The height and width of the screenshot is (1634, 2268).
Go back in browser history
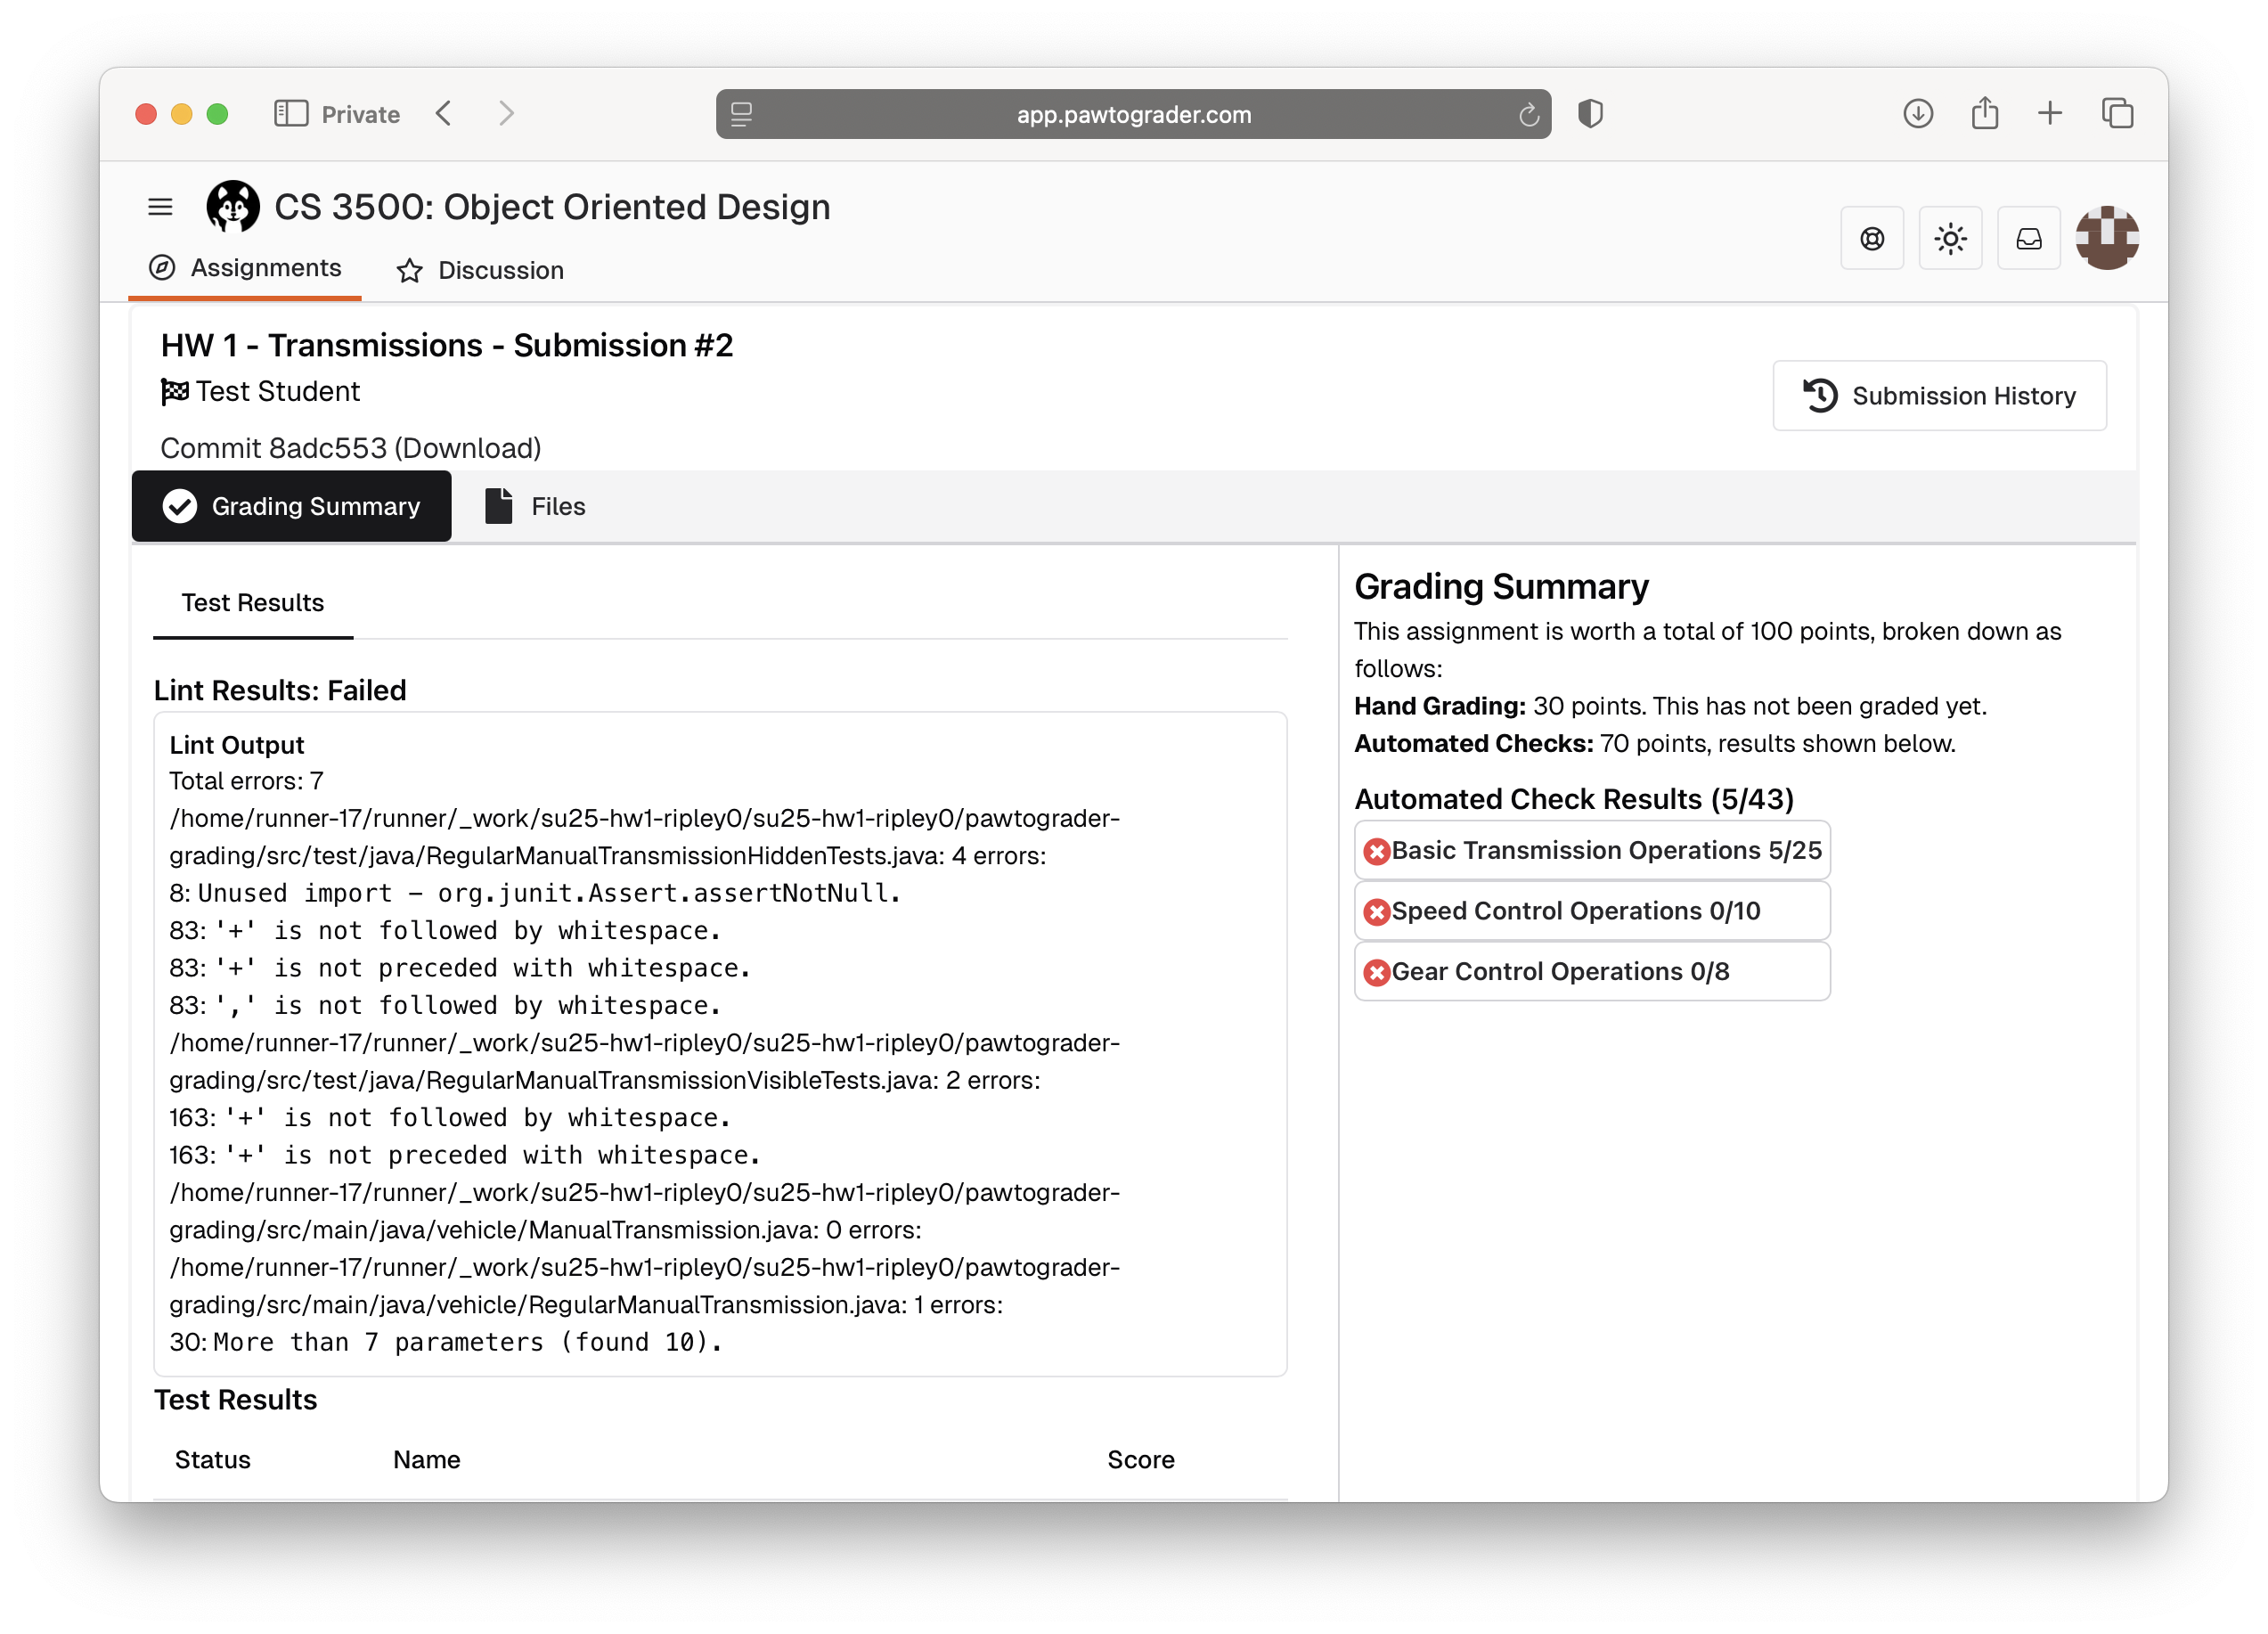444,114
